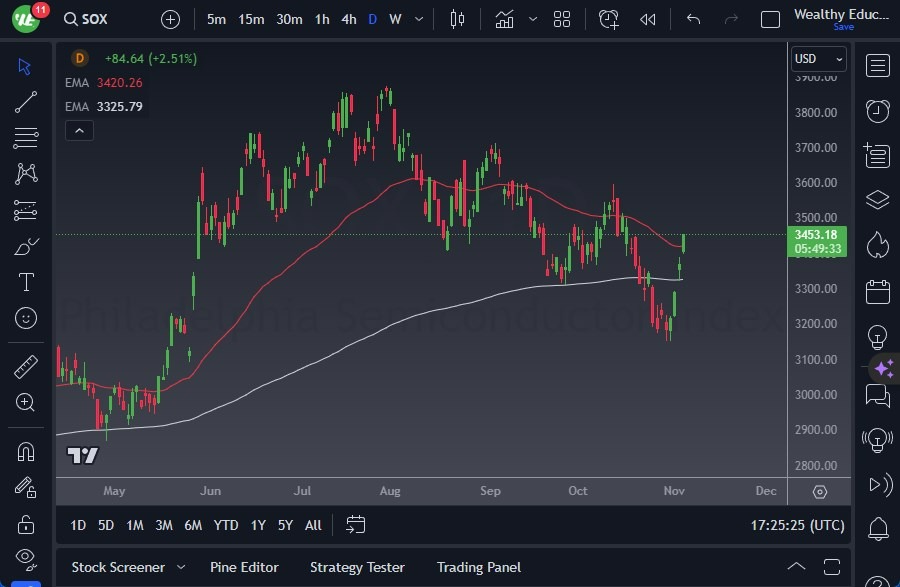Image resolution: width=900 pixels, height=587 pixels.
Task: Open the Watchlist panel on the right
Action: click(877, 66)
